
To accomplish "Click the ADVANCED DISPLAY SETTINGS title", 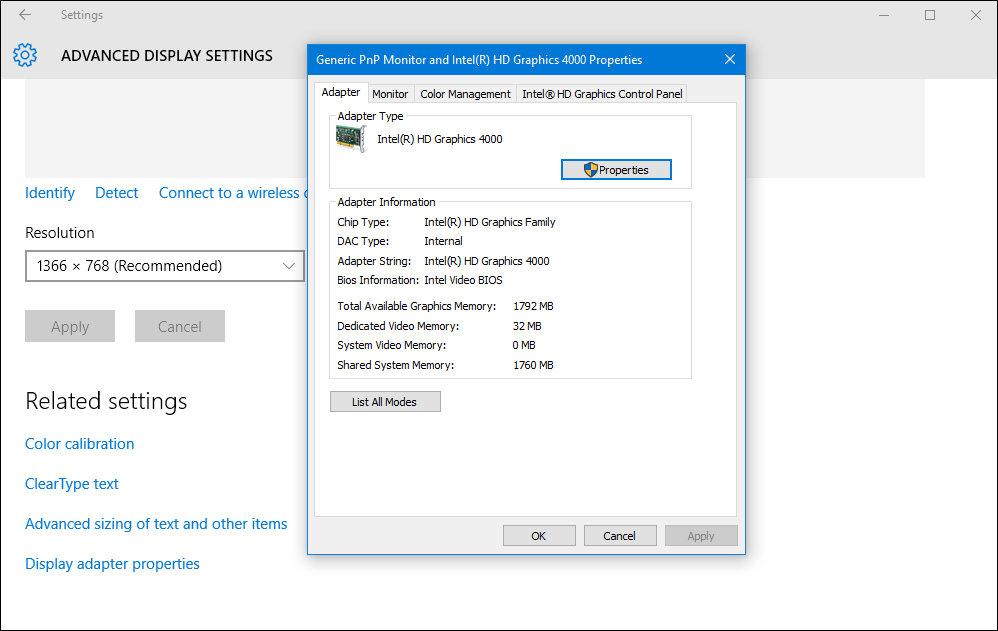I will (167, 55).
